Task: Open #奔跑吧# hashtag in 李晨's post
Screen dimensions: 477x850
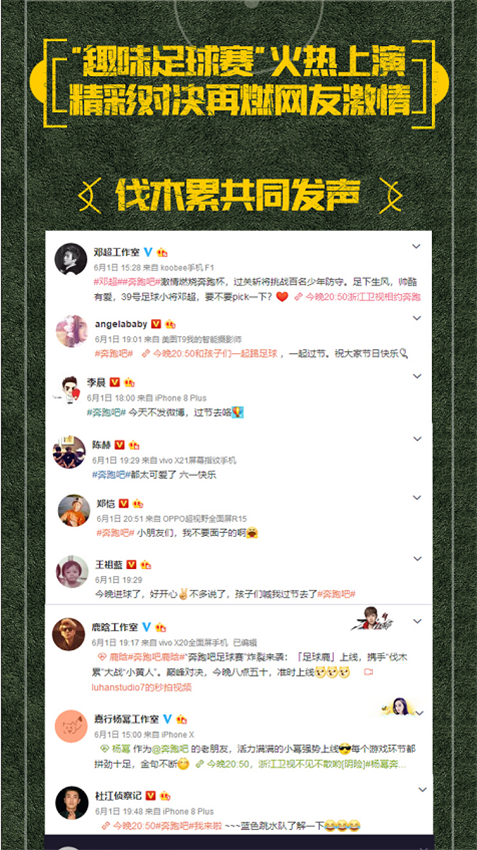Action: point(106,413)
